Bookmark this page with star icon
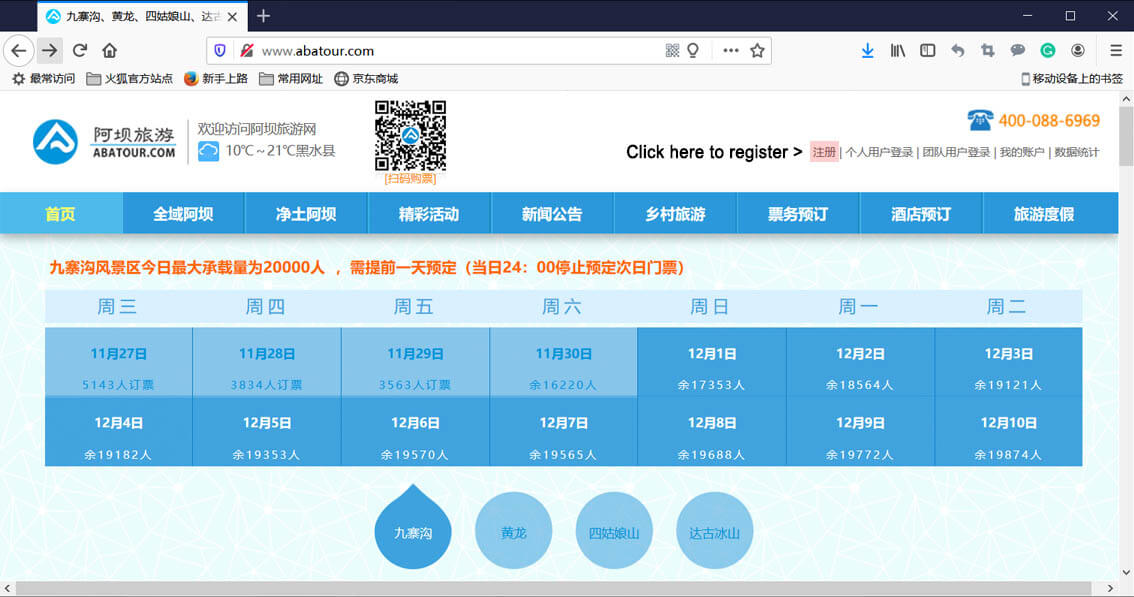This screenshot has width=1134, height=597. (x=757, y=51)
